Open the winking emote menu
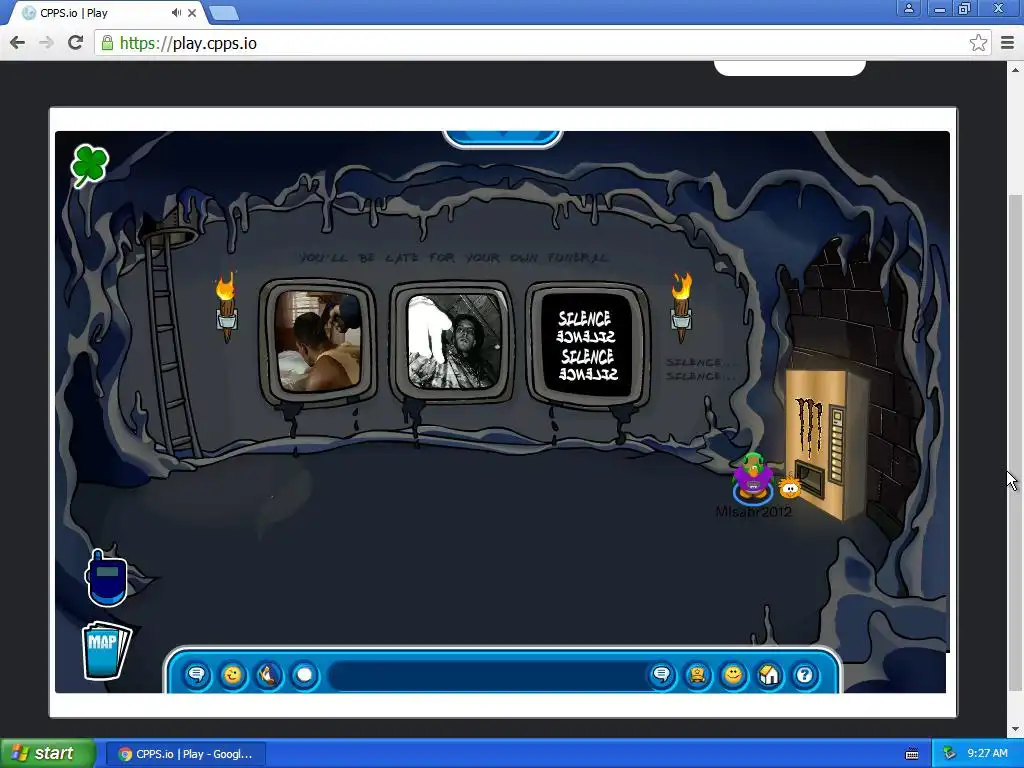The width and height of the screenshot is (1024, 768). 232,675
